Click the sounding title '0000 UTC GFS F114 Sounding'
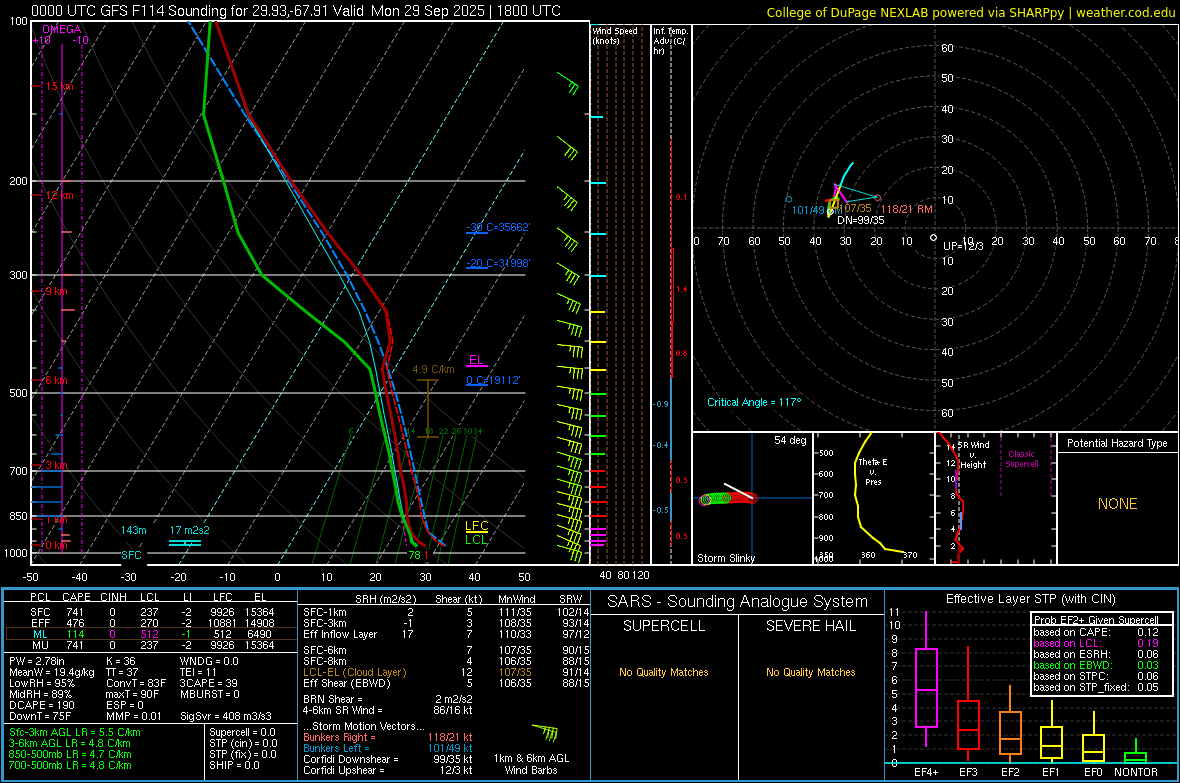Image resolution: width=1180 pixels, height=783 pixels. (129, 11)
